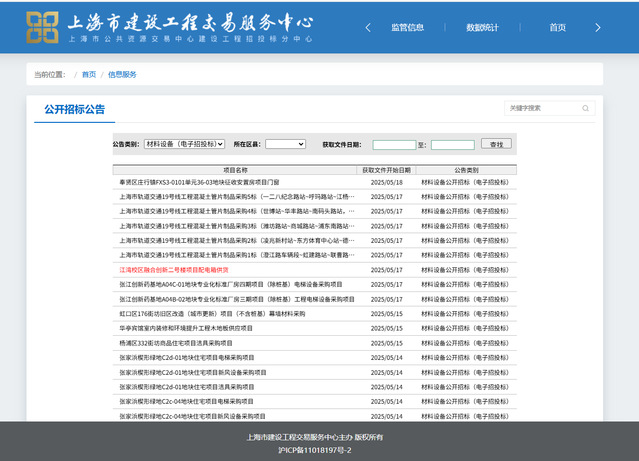639x461 pixels.
Task: Focus the 关键字搜索 keyword search box
Action: coord(540,108)
